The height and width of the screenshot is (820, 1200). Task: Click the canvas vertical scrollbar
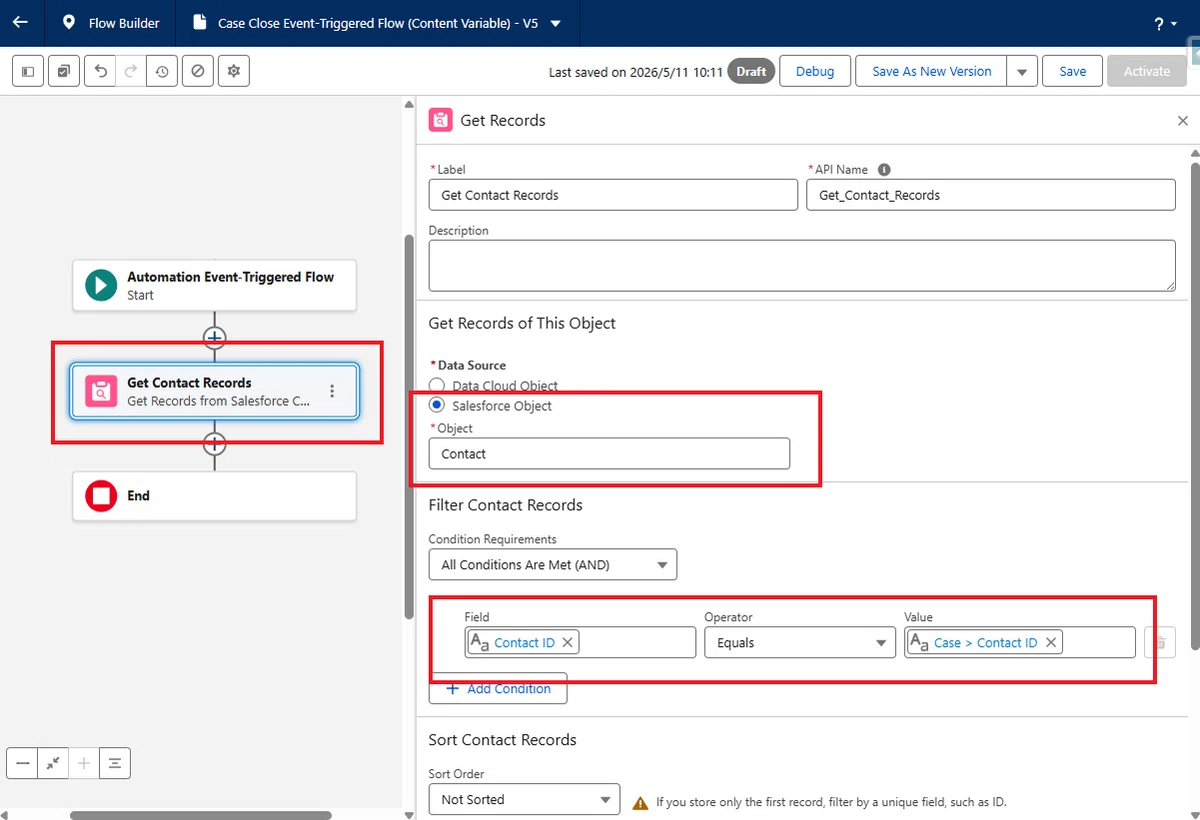click(x=408, y=427)
